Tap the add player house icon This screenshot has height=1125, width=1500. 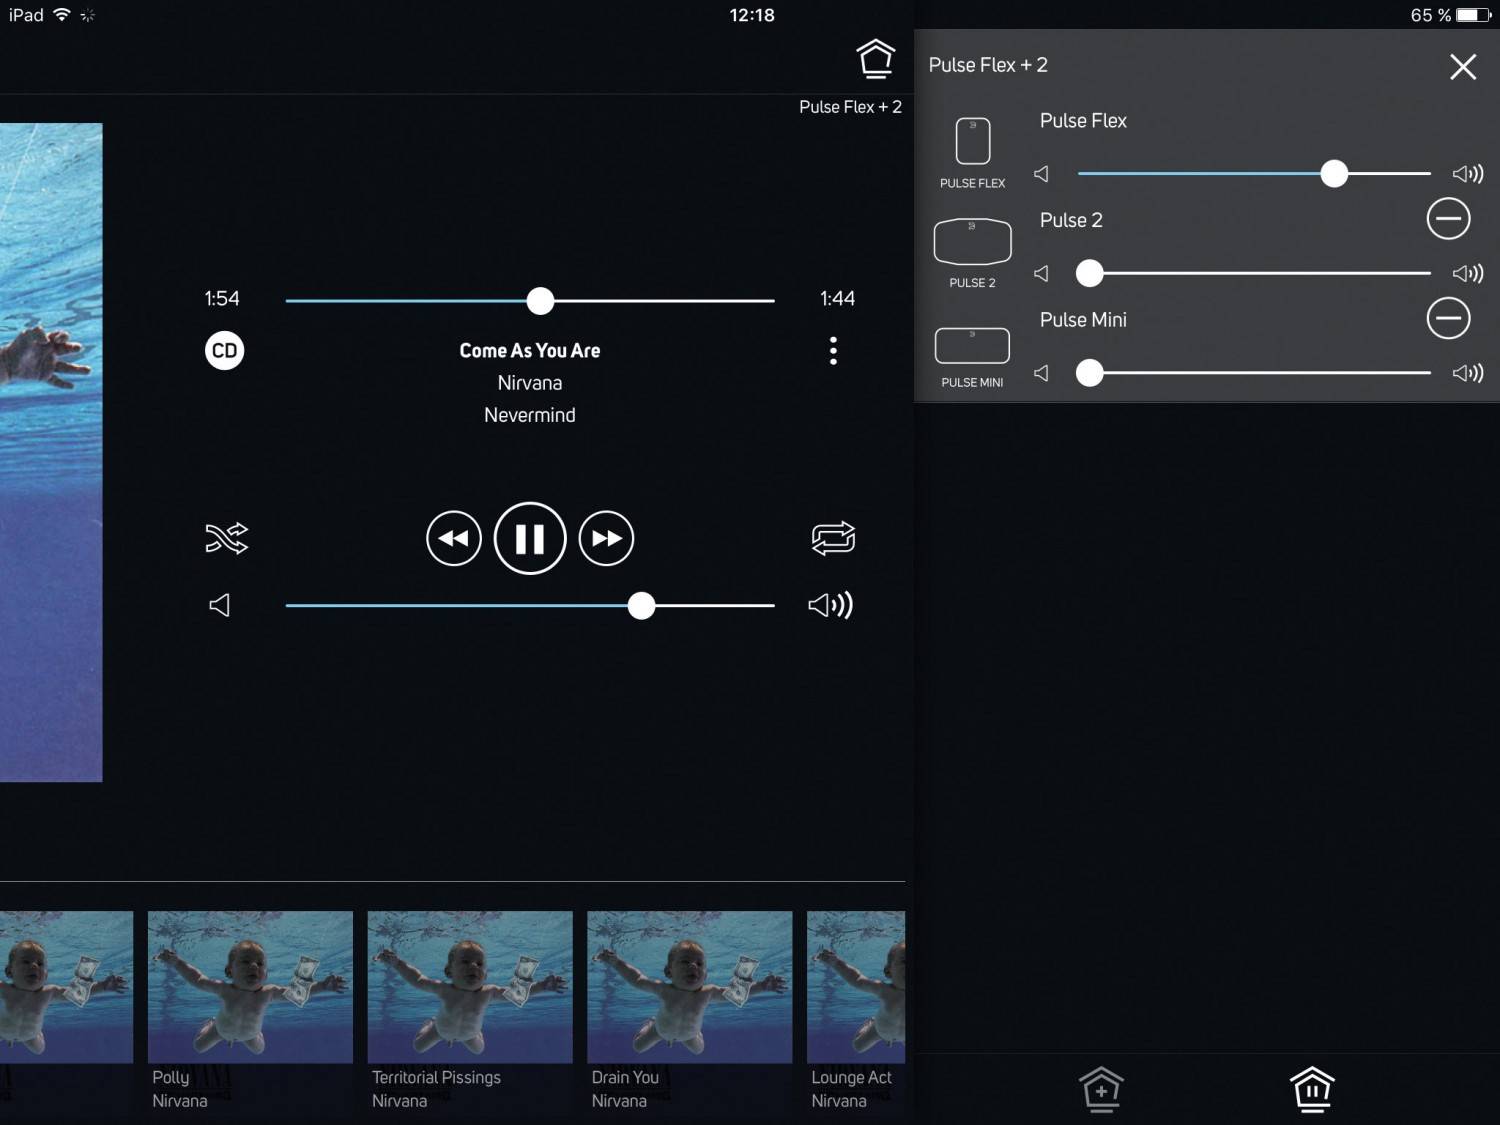(1101, 1089)
